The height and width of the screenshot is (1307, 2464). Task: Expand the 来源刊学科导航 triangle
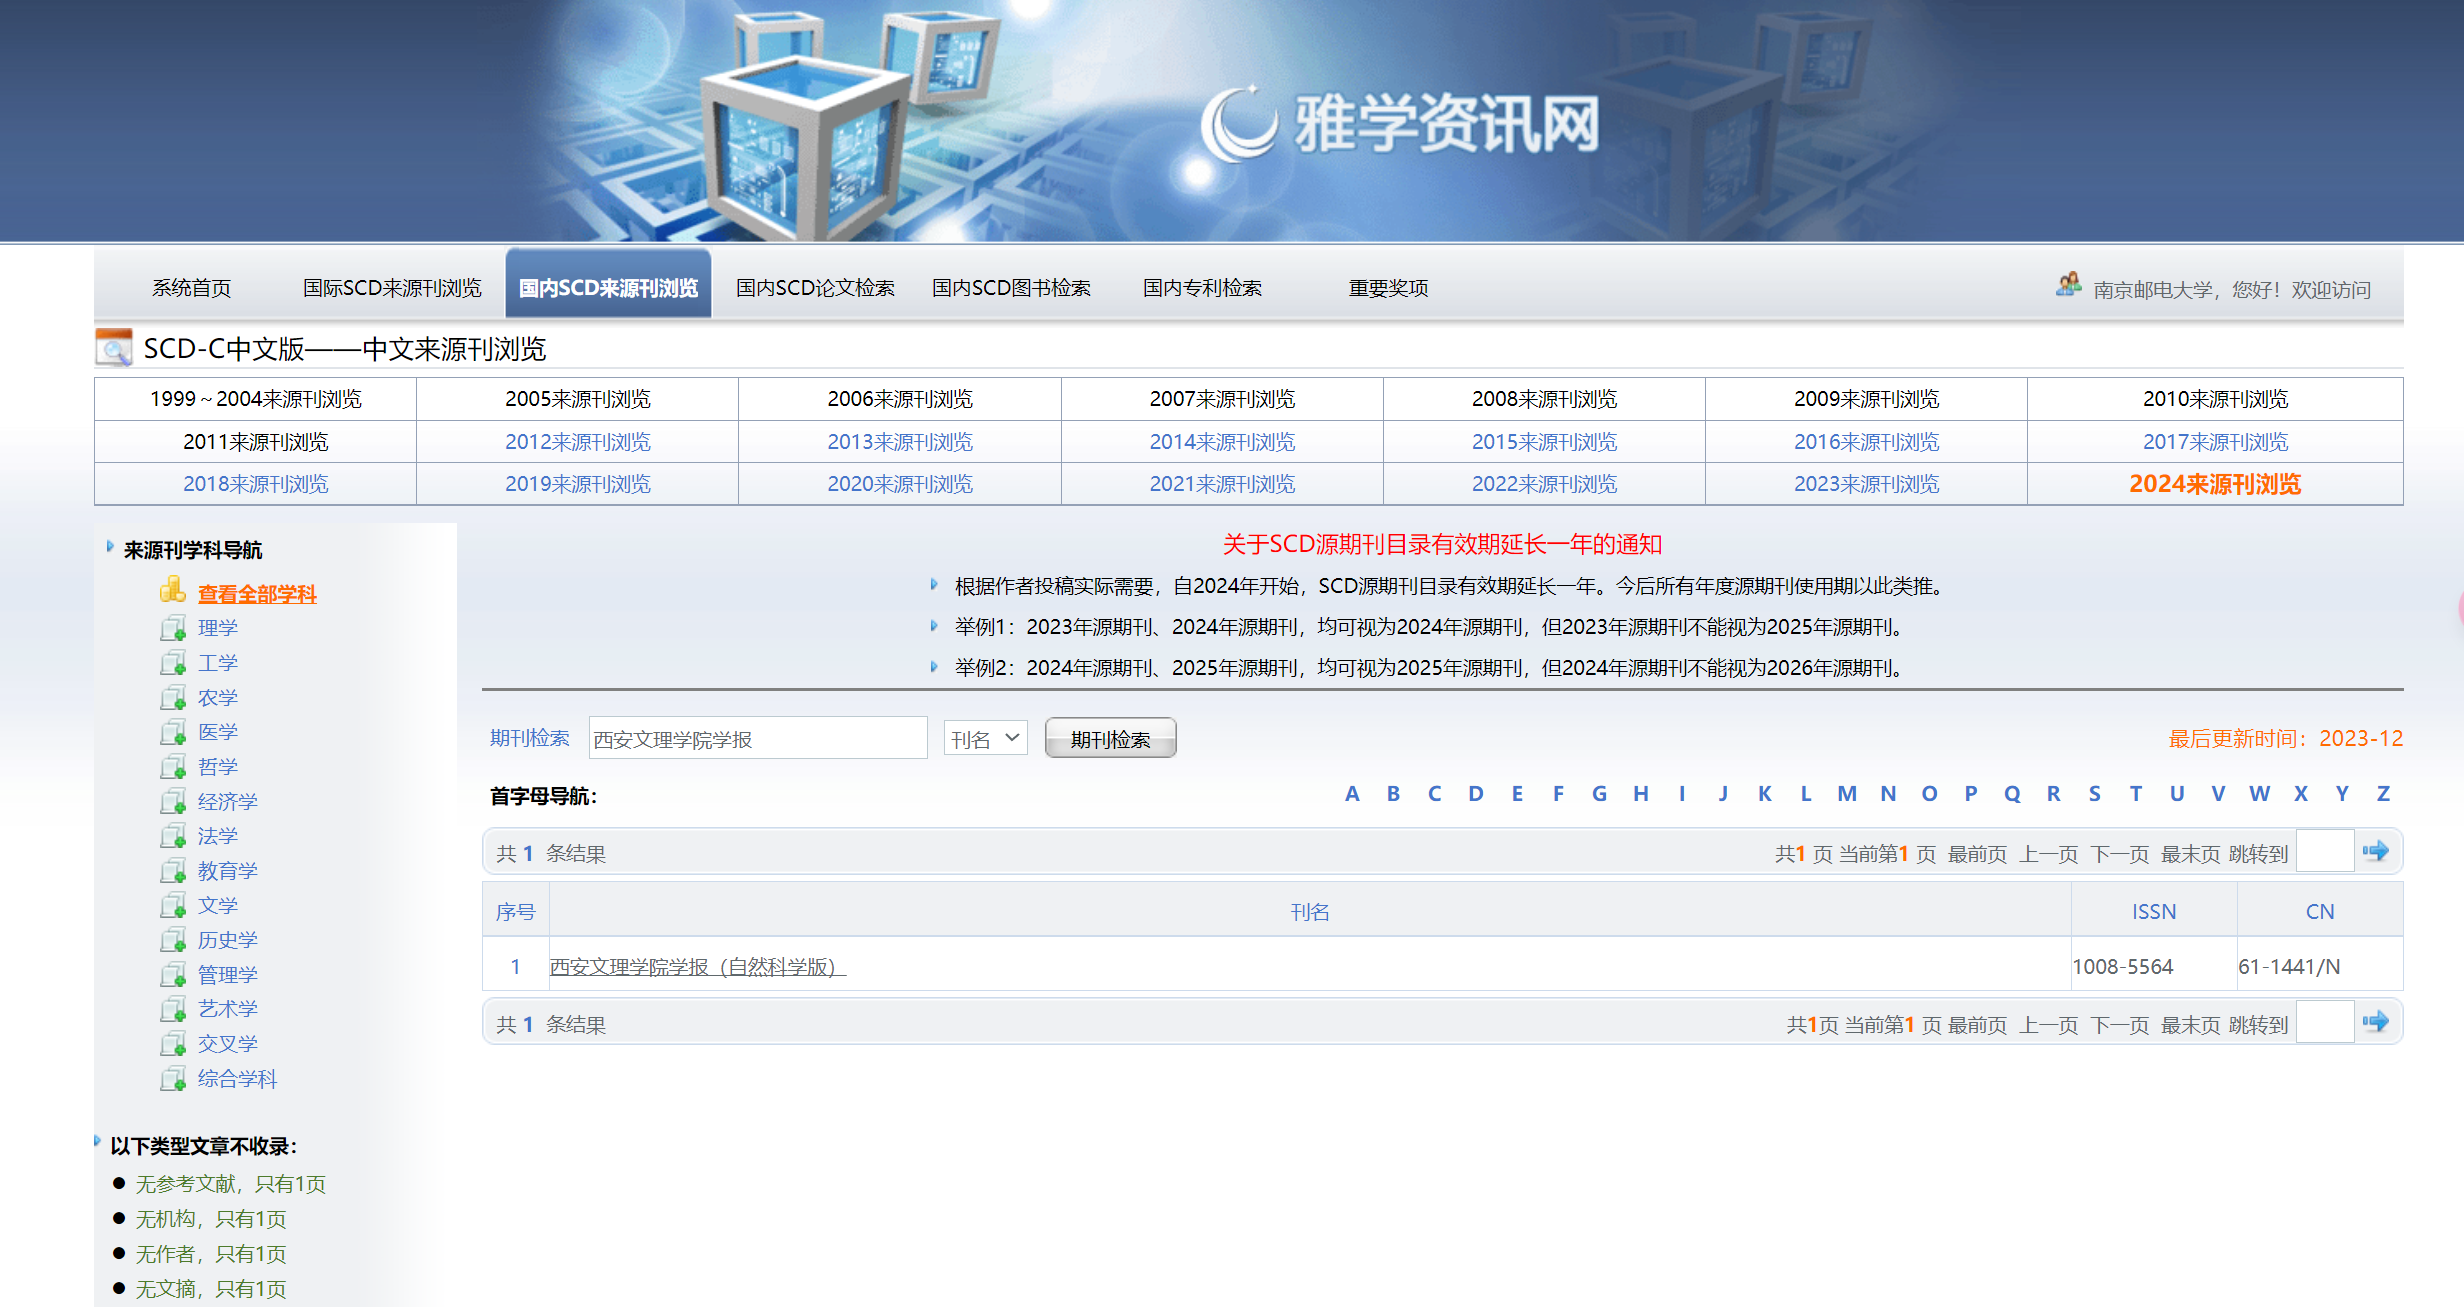110,547
